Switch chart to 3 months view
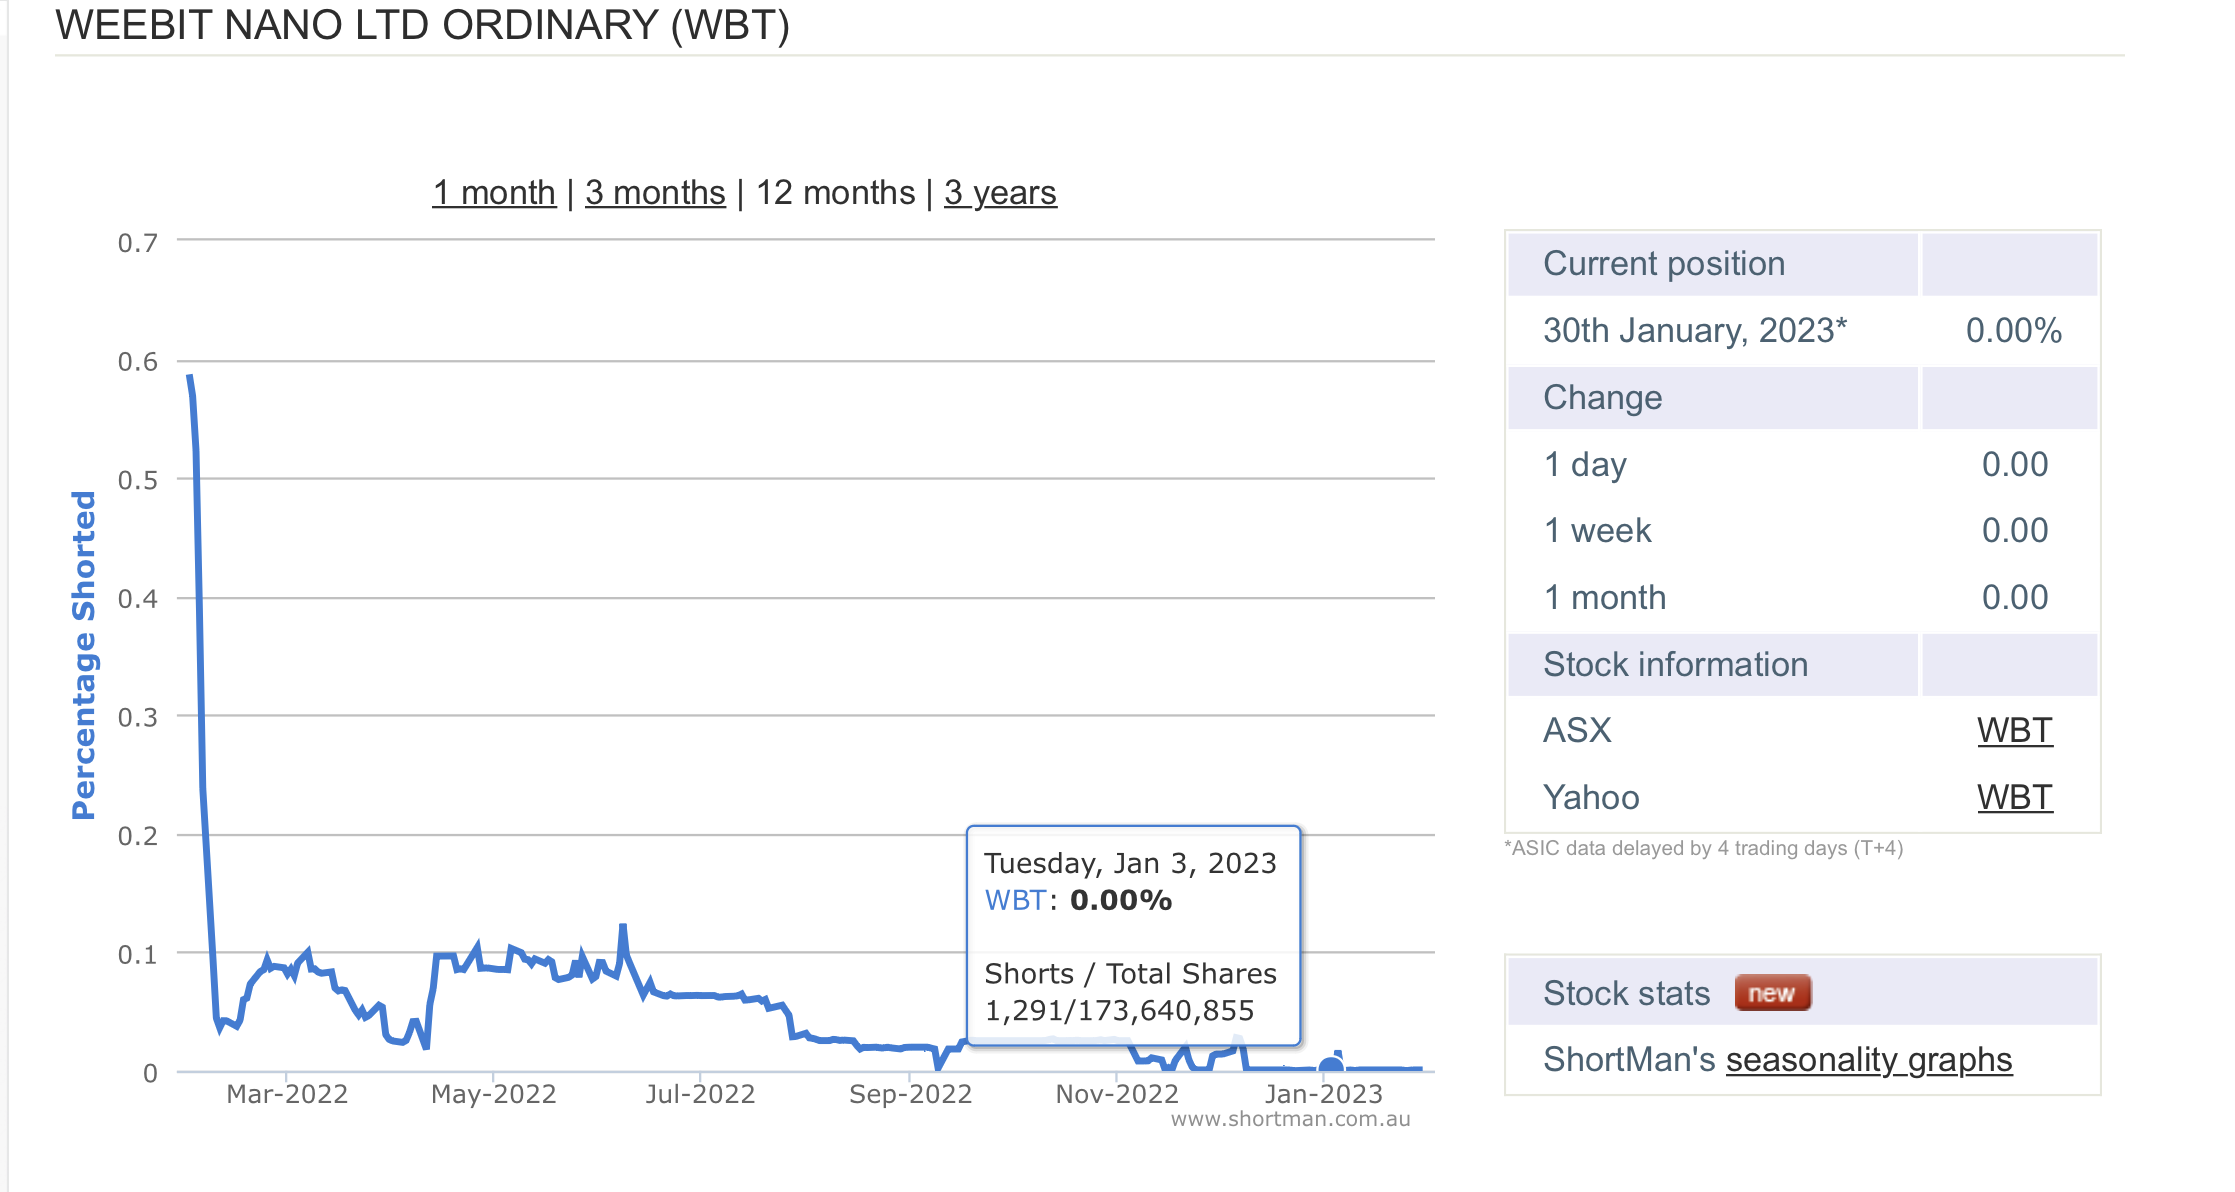This screenshot has height=1192, width=2235. 655,192
